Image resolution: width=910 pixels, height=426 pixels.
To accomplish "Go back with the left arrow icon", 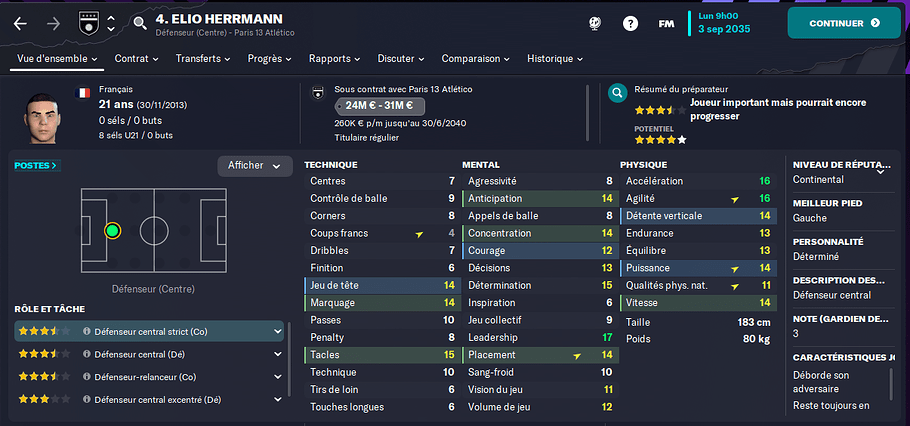I will tap(20, 24).
